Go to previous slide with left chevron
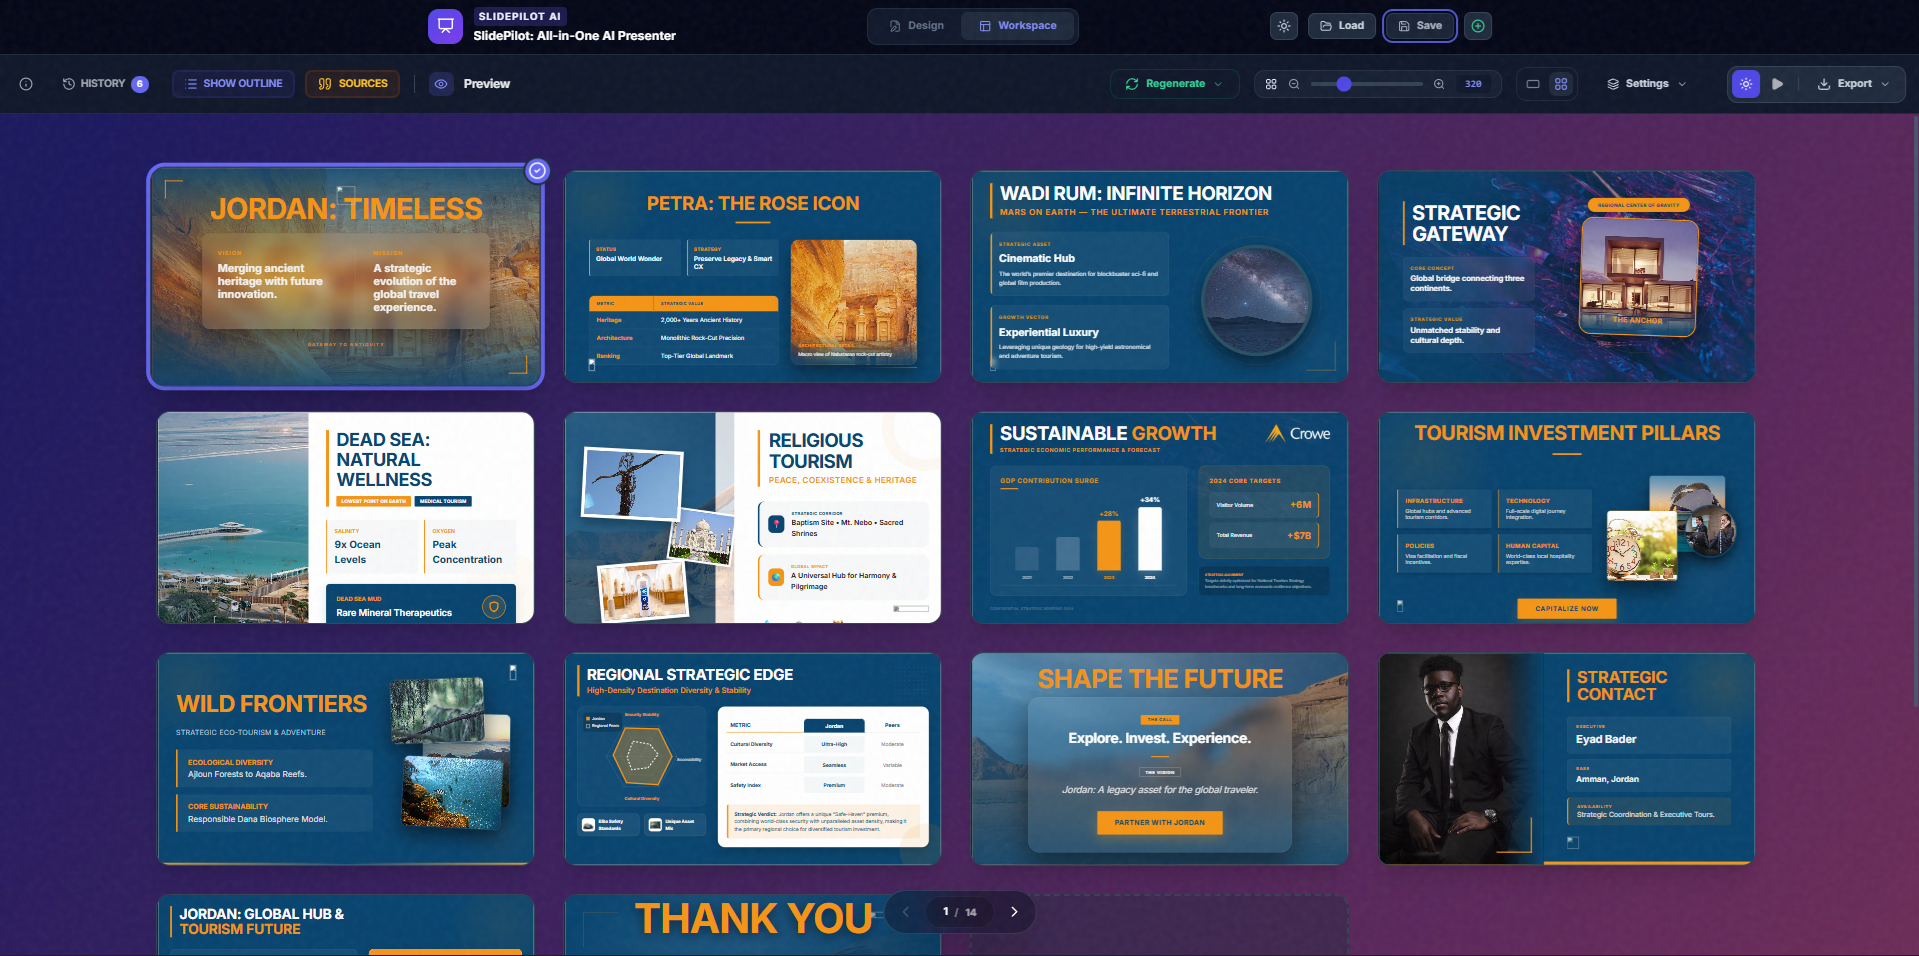The height and width of the screenshot is (956, 1919). click(906, 912)
